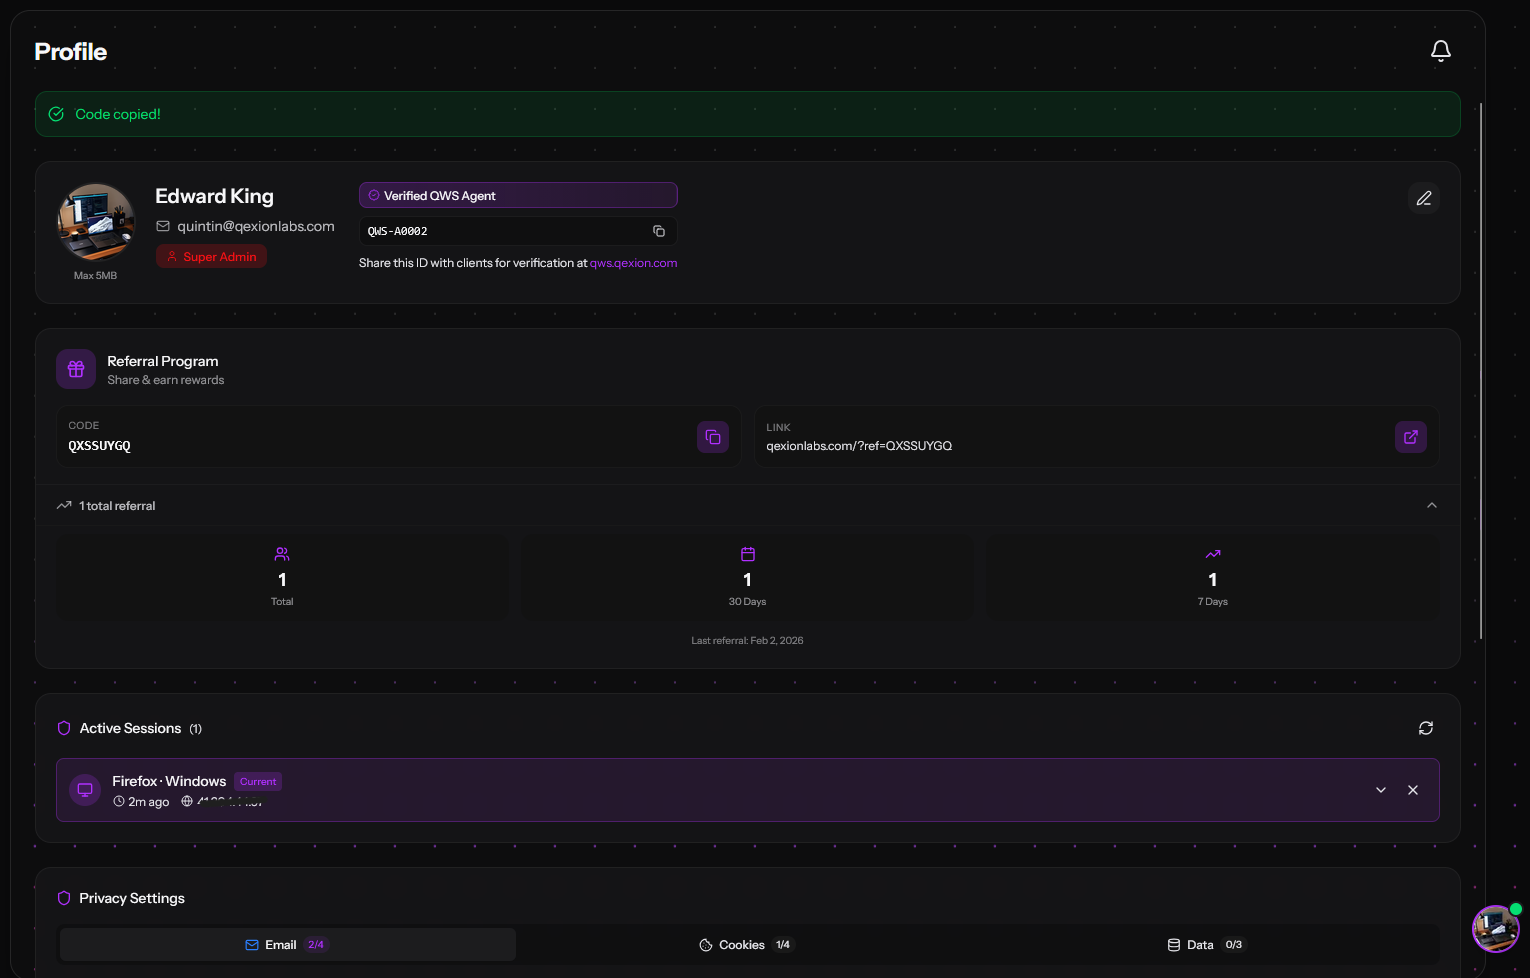Image resolution: width=1530 pixels, height=978 pixels.
Task: Open the Data privacy tab
Action: (x=1206, y=944)
